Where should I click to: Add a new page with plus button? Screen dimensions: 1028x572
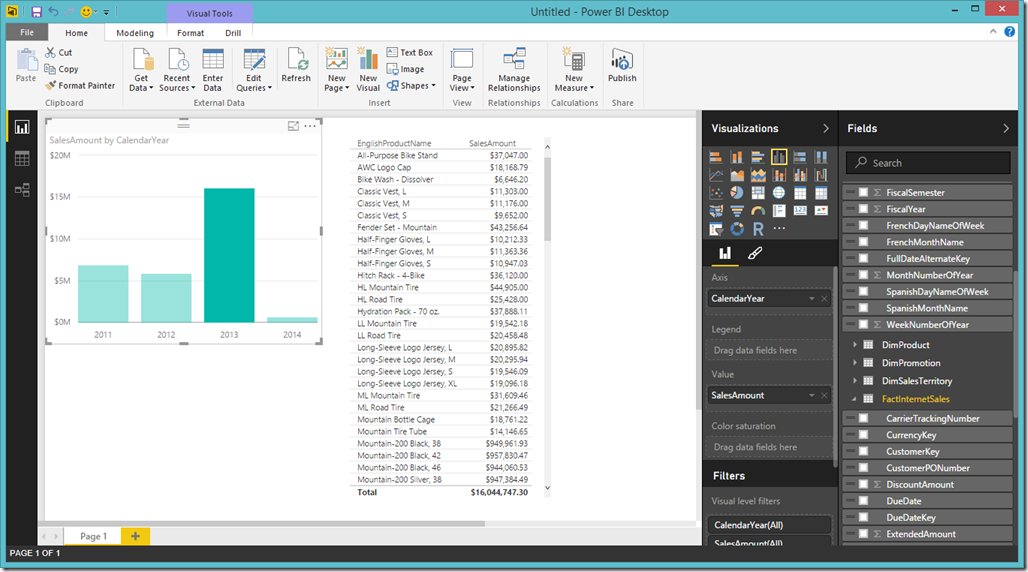[x=136, y=536]
